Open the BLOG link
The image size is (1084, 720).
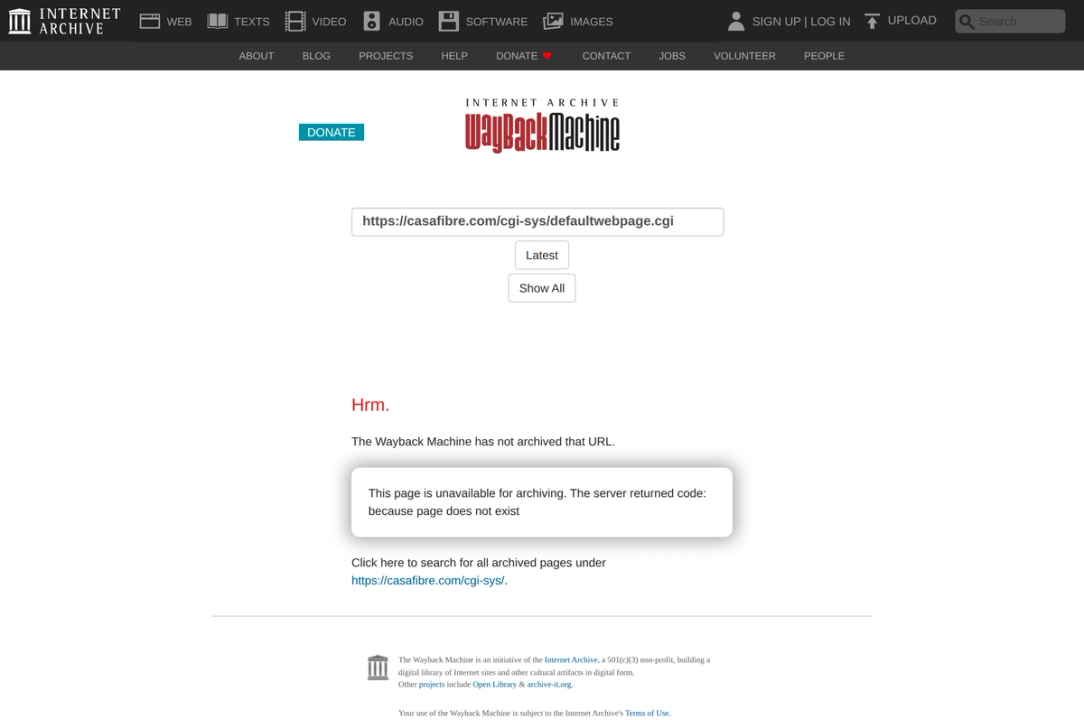click(x=316, y=55)
